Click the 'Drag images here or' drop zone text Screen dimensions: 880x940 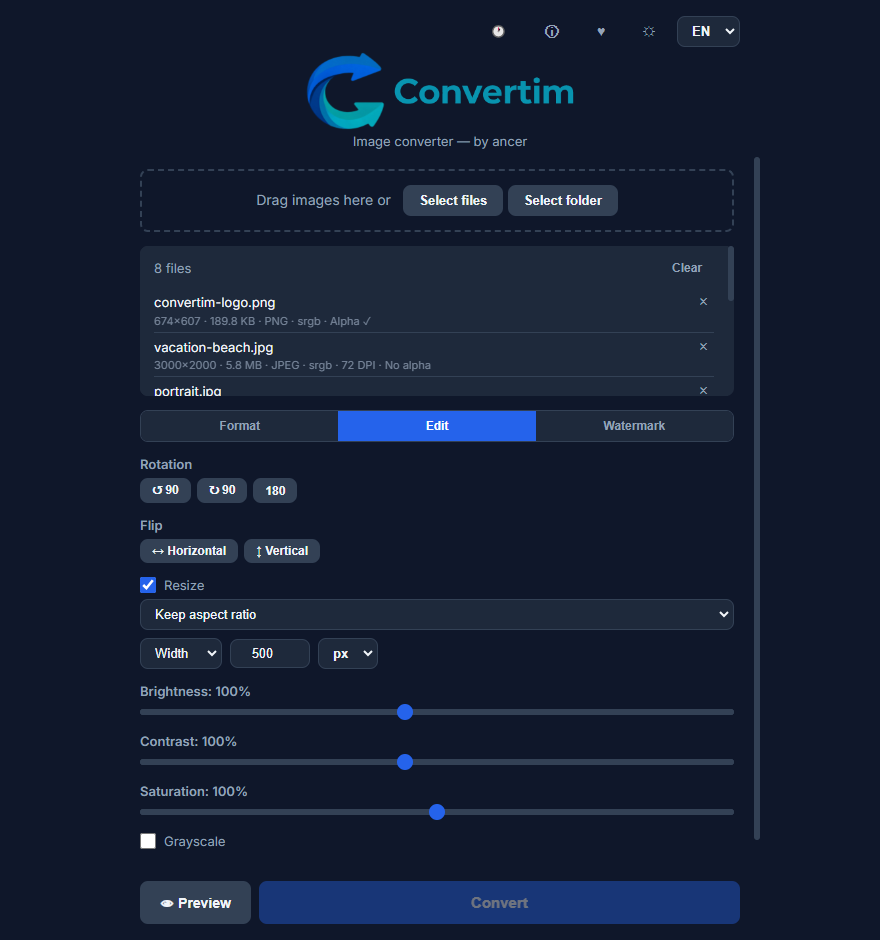tap(323, 200)
